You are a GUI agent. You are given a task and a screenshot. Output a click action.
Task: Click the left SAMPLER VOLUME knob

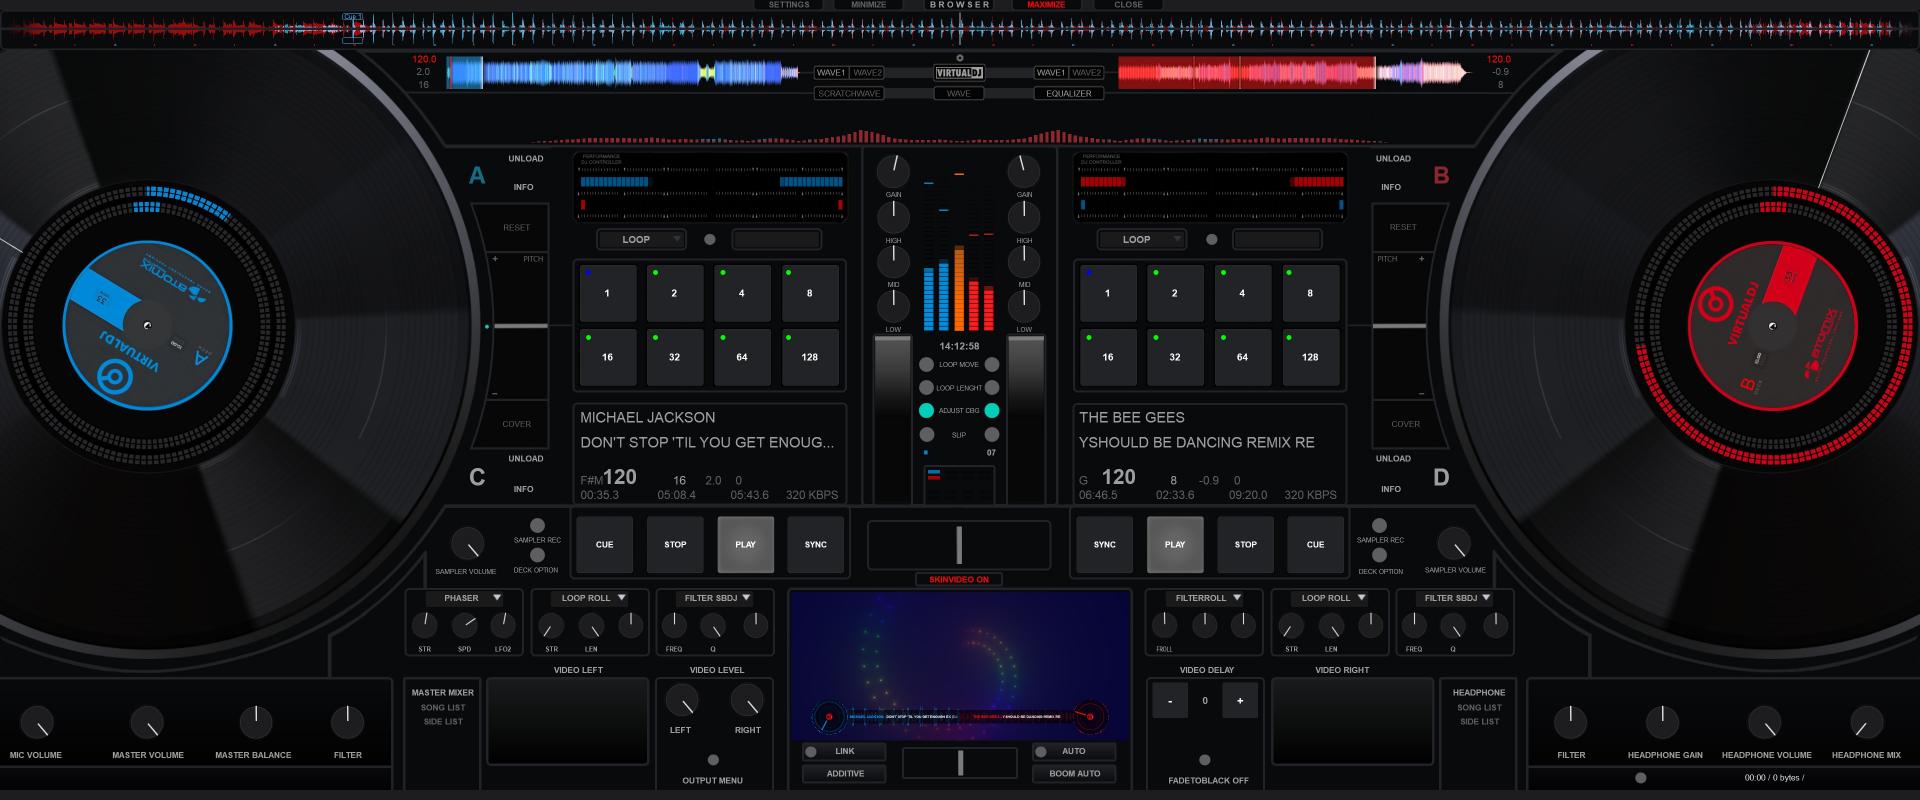click(x=467, y=544)
